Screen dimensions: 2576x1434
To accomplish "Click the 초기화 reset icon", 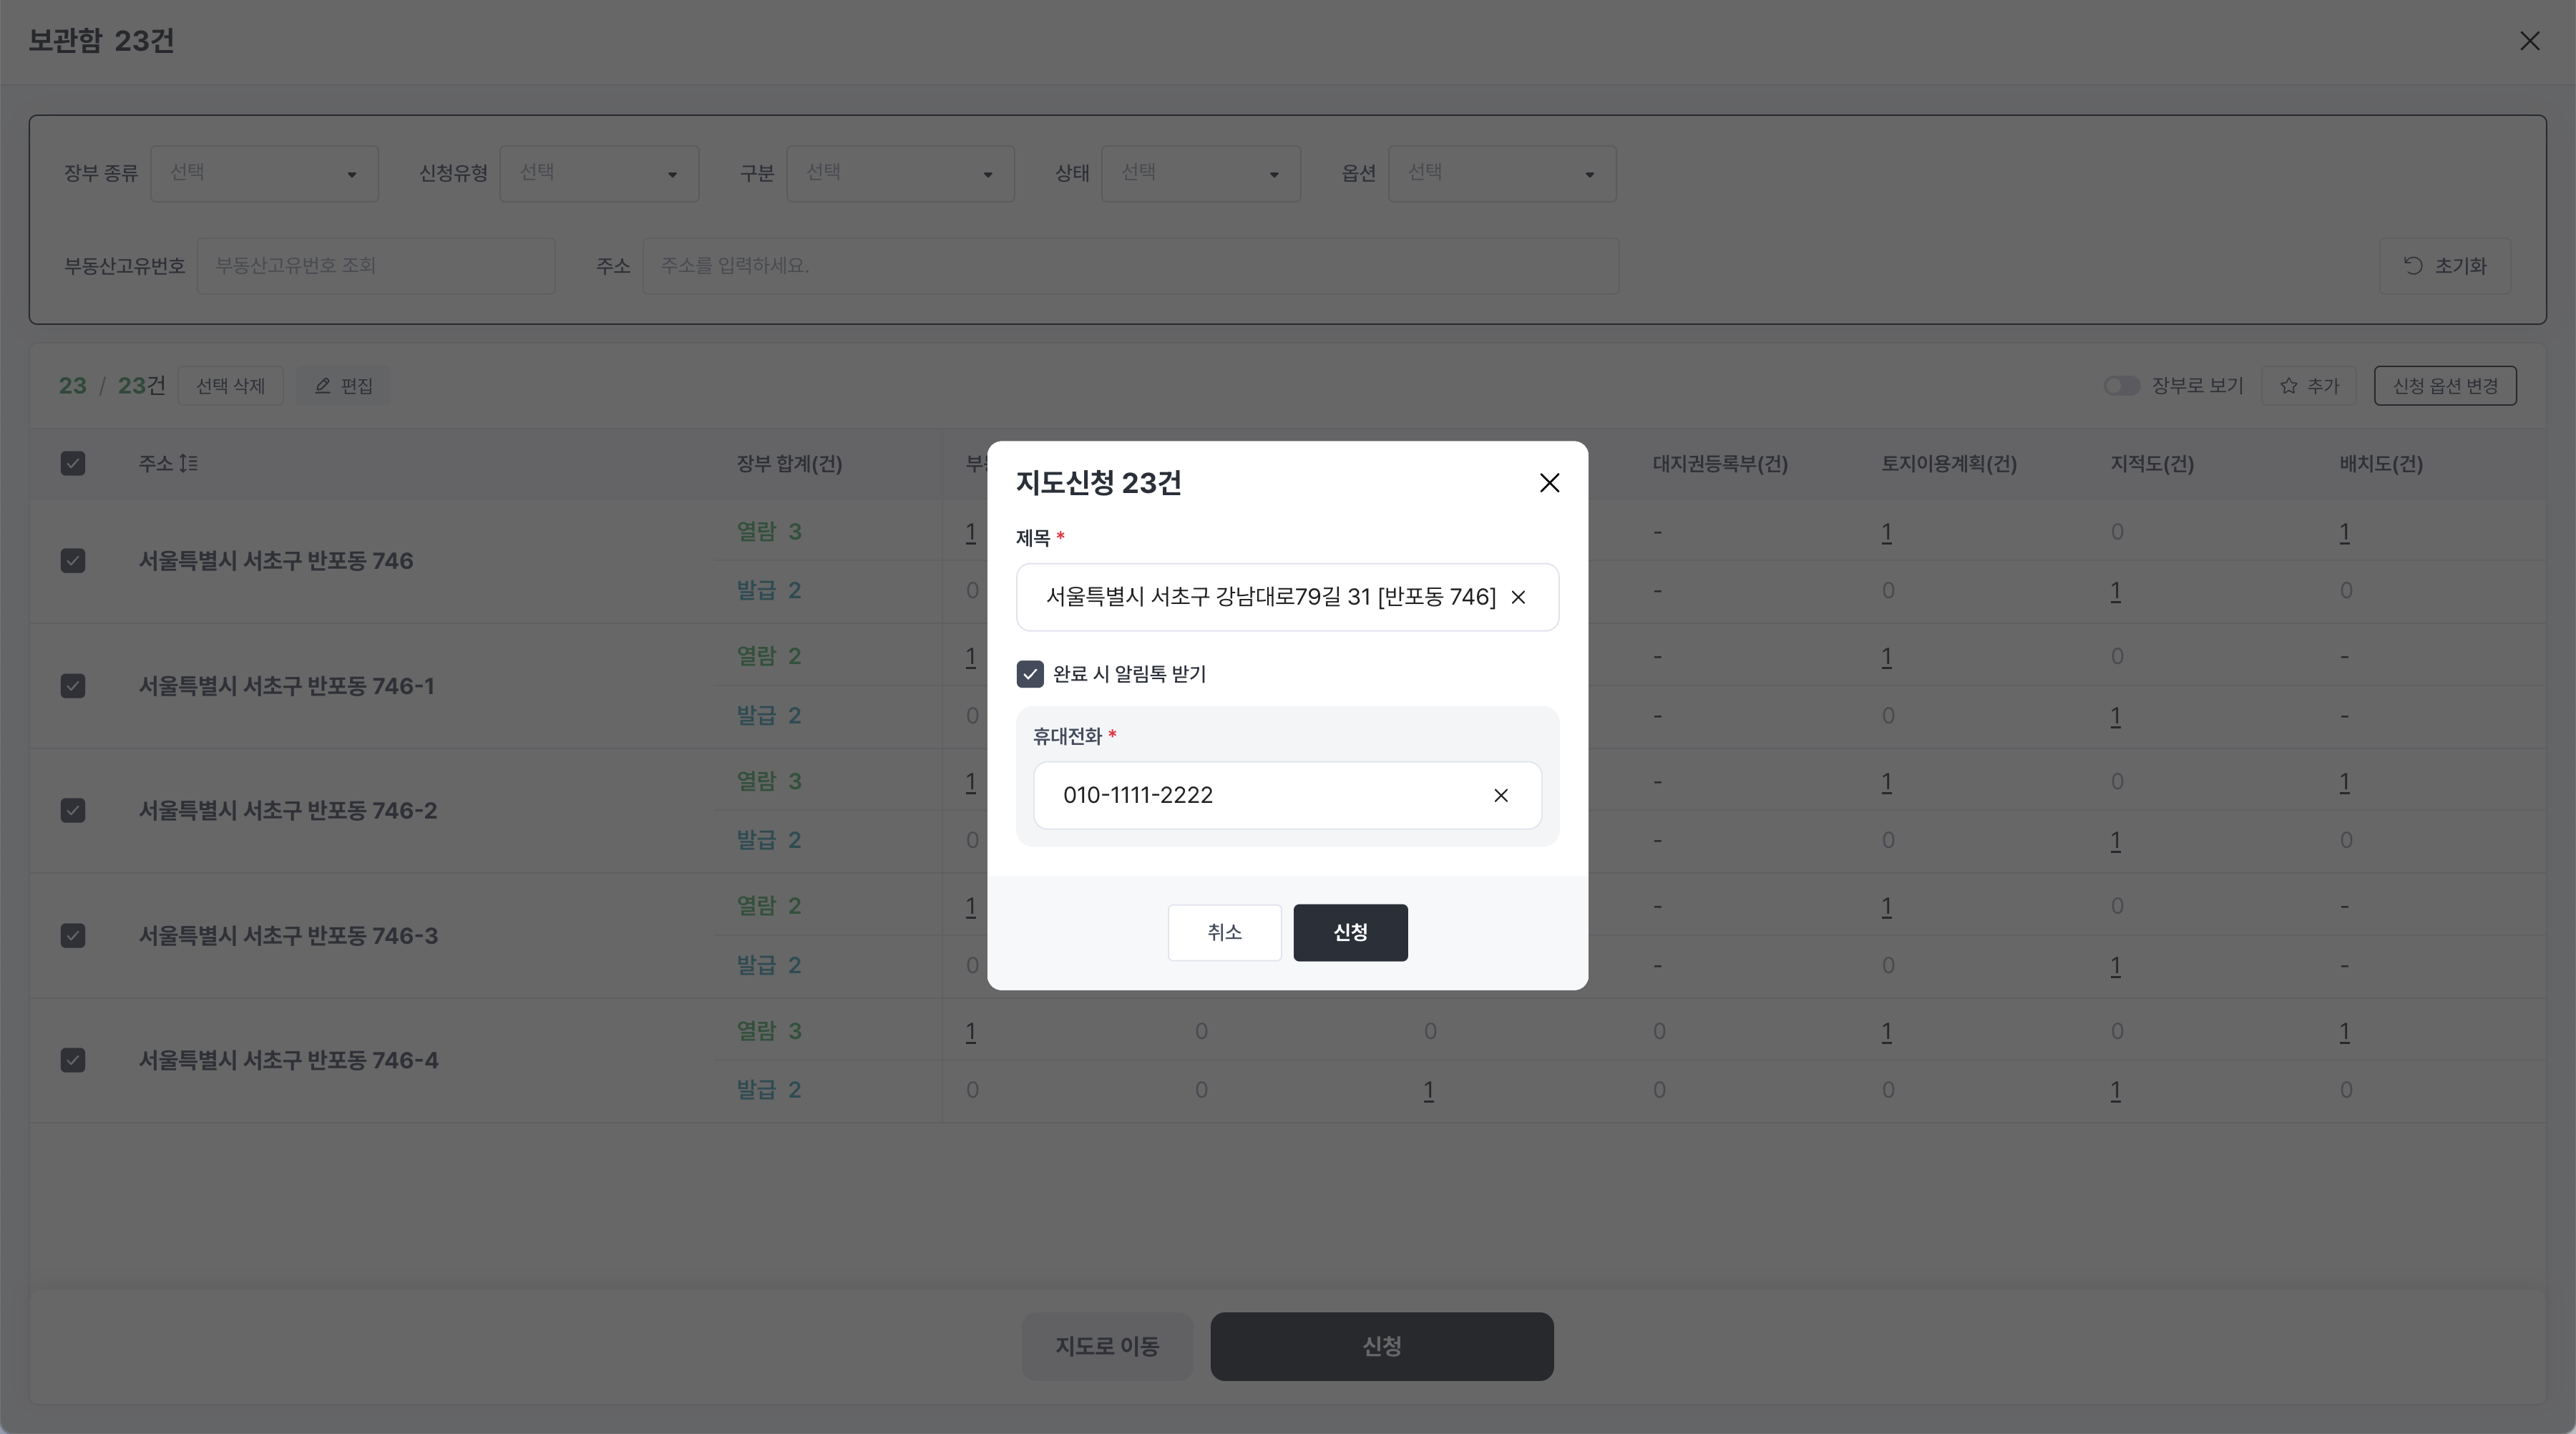I will point(2413,265).
